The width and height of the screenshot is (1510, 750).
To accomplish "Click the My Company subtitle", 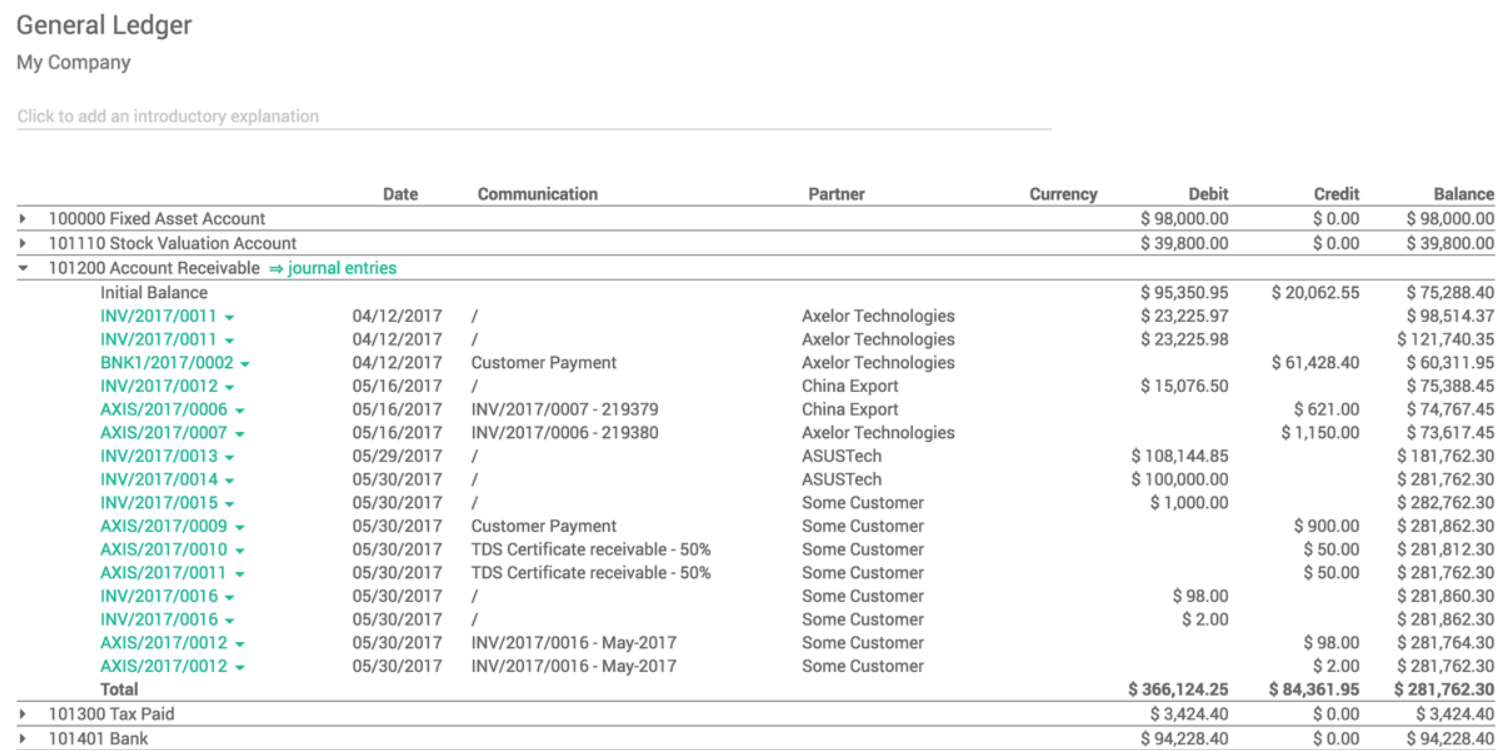I will (x=74, y=62).
